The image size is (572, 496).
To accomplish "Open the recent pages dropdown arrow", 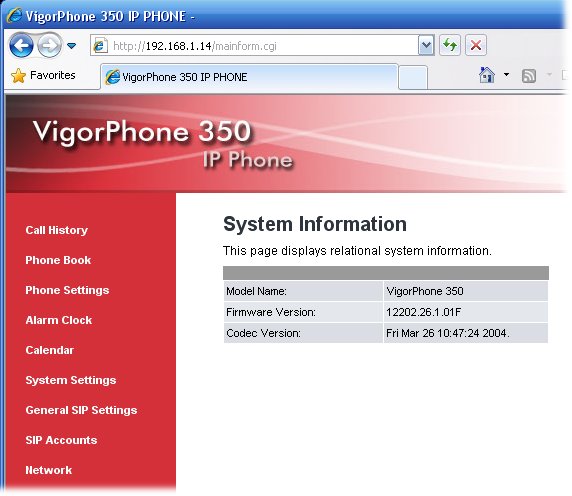I will 72,46.
